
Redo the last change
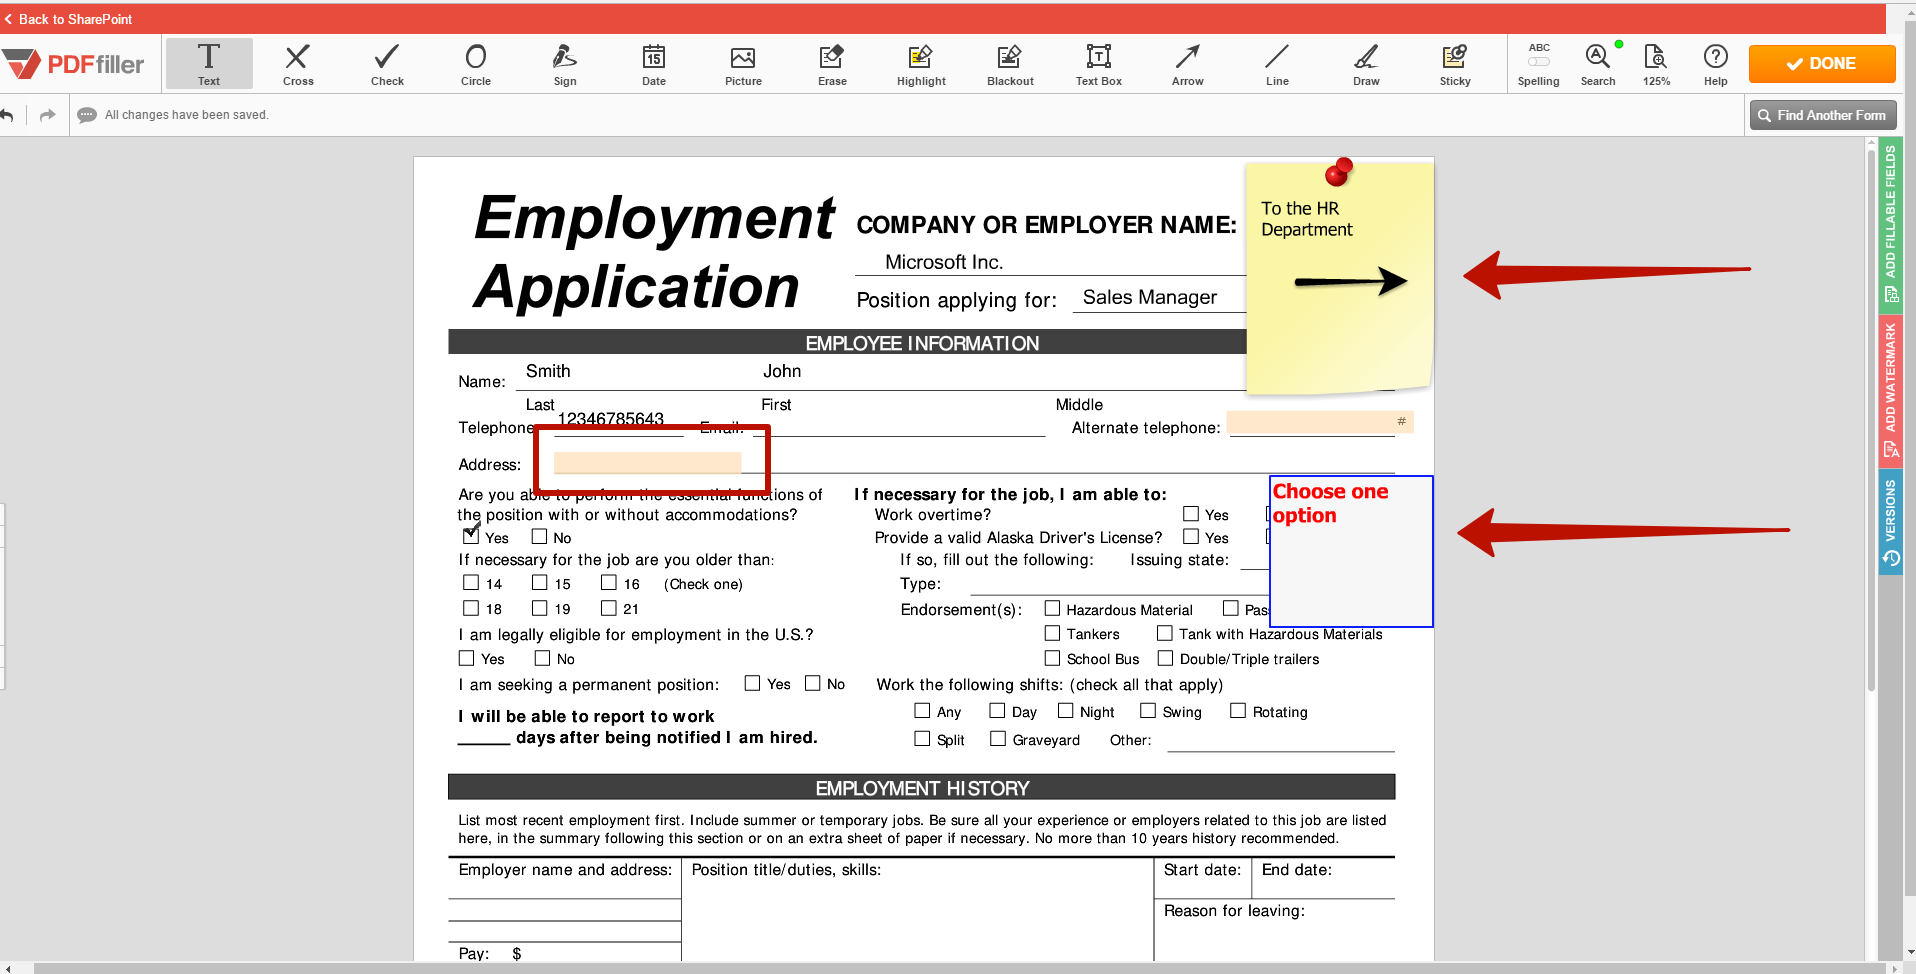pyautogui.click(x=47, y=115)
